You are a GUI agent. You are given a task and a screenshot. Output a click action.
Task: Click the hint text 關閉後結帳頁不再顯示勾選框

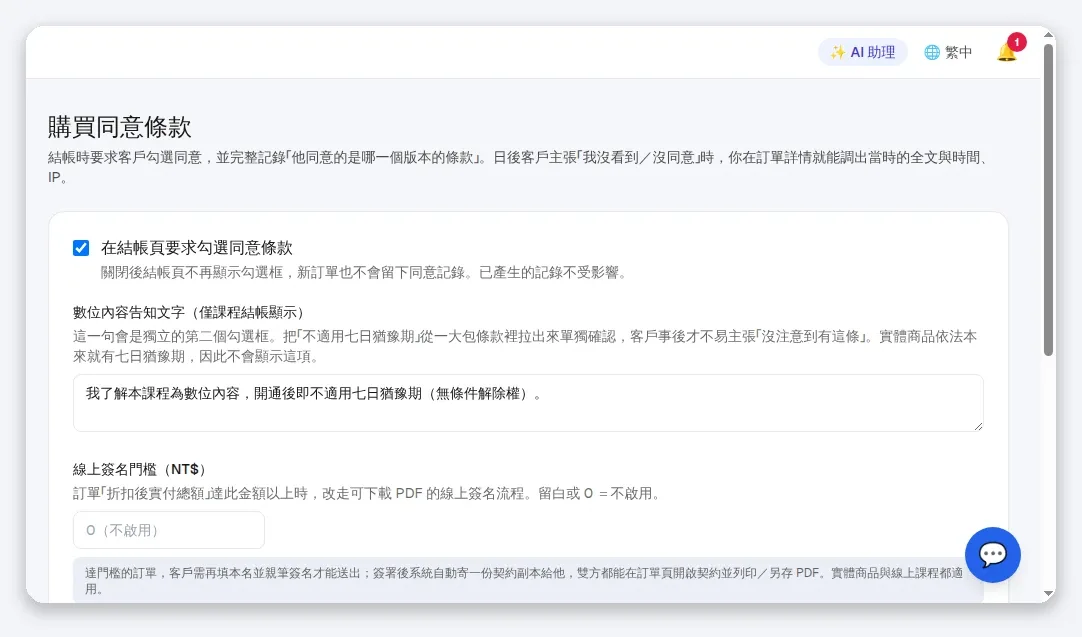(366, 273)
